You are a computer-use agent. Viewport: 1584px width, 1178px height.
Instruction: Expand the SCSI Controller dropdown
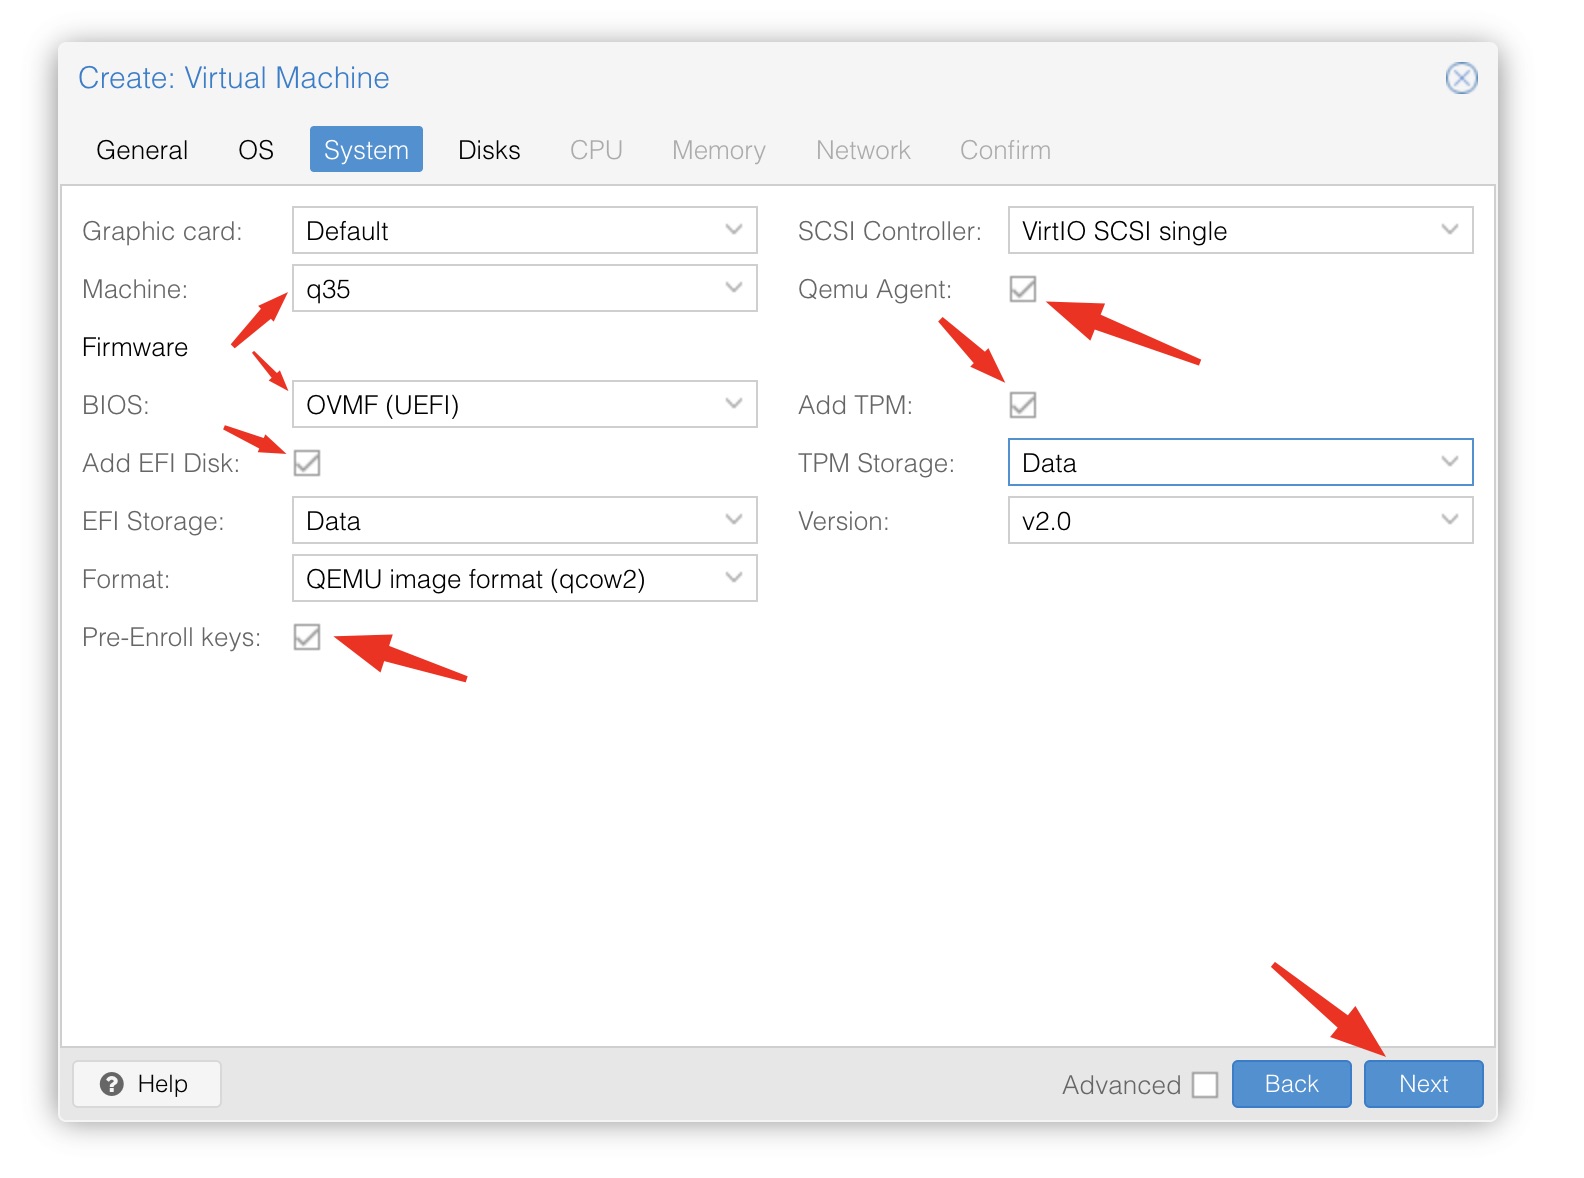[1240, 231]
